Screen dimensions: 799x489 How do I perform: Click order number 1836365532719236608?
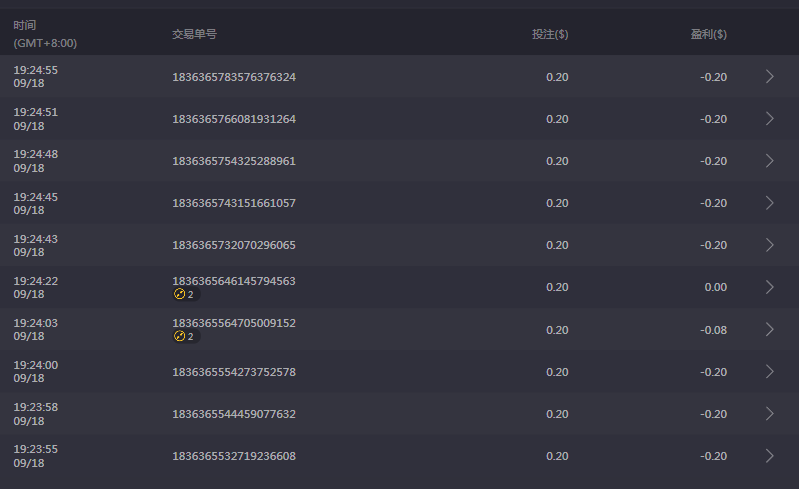click(234, 456)
